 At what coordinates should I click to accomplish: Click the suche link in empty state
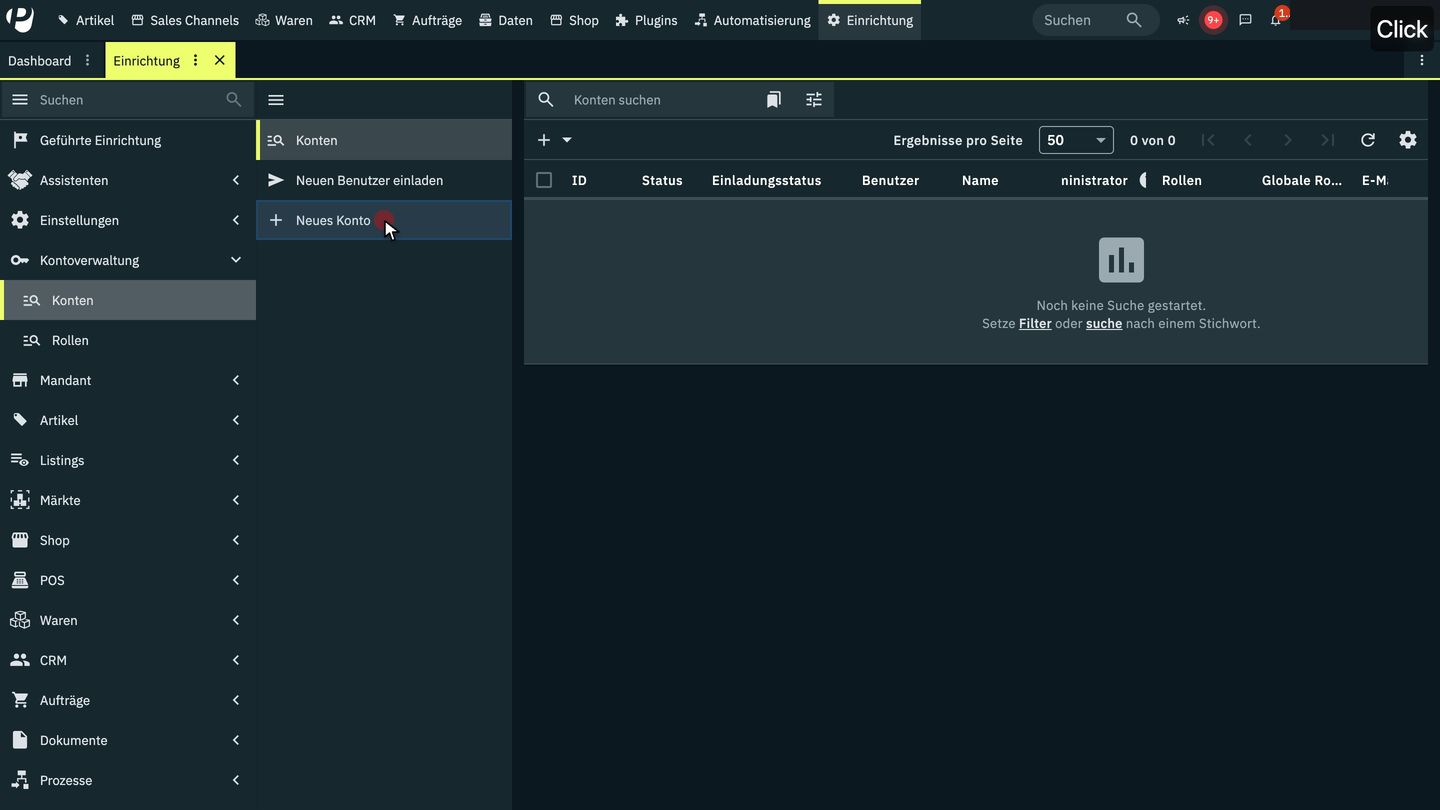coord(1104,324)
